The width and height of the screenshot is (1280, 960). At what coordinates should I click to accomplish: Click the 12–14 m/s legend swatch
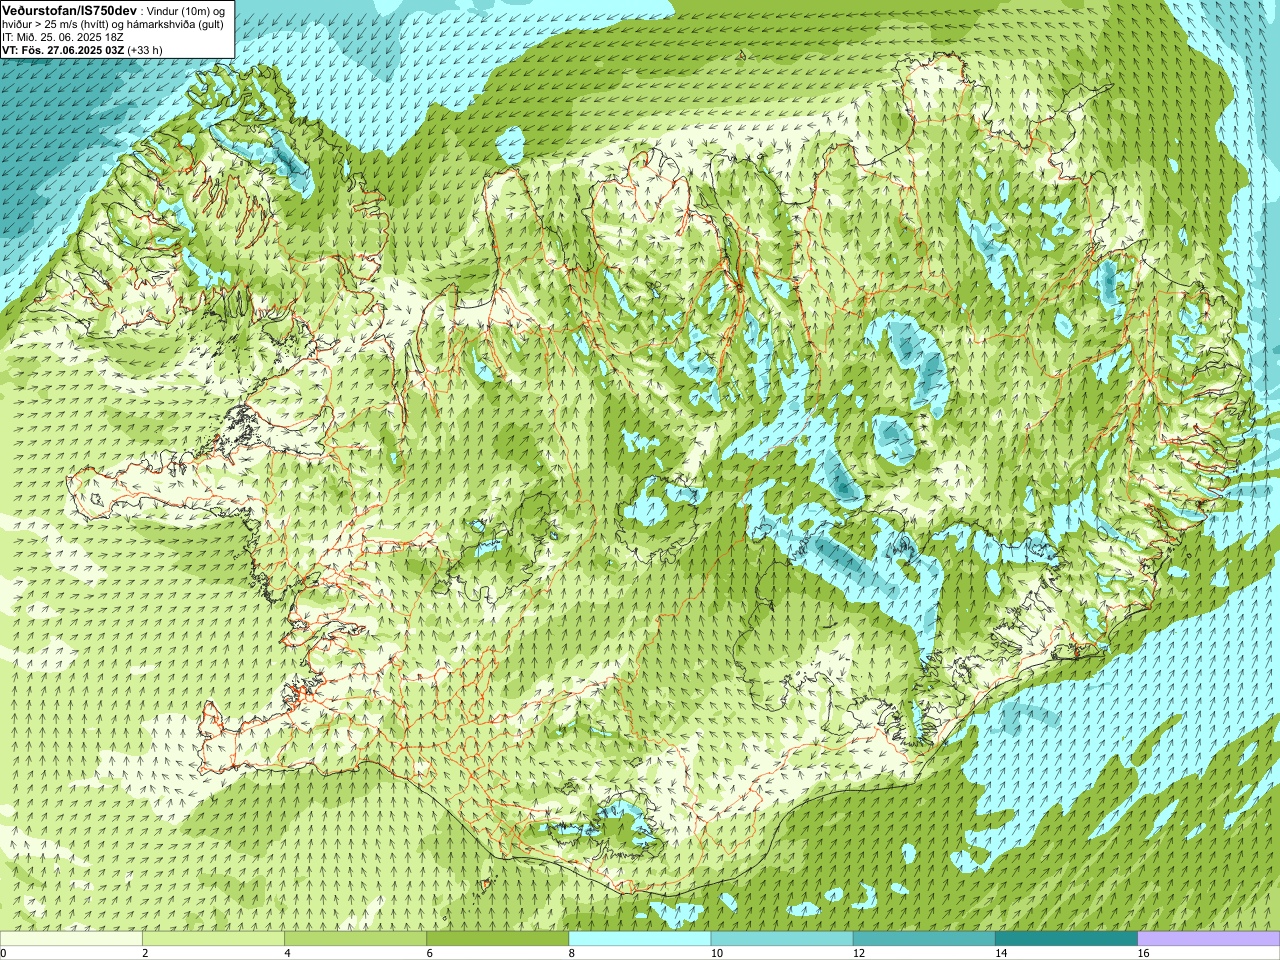point(923,939)
